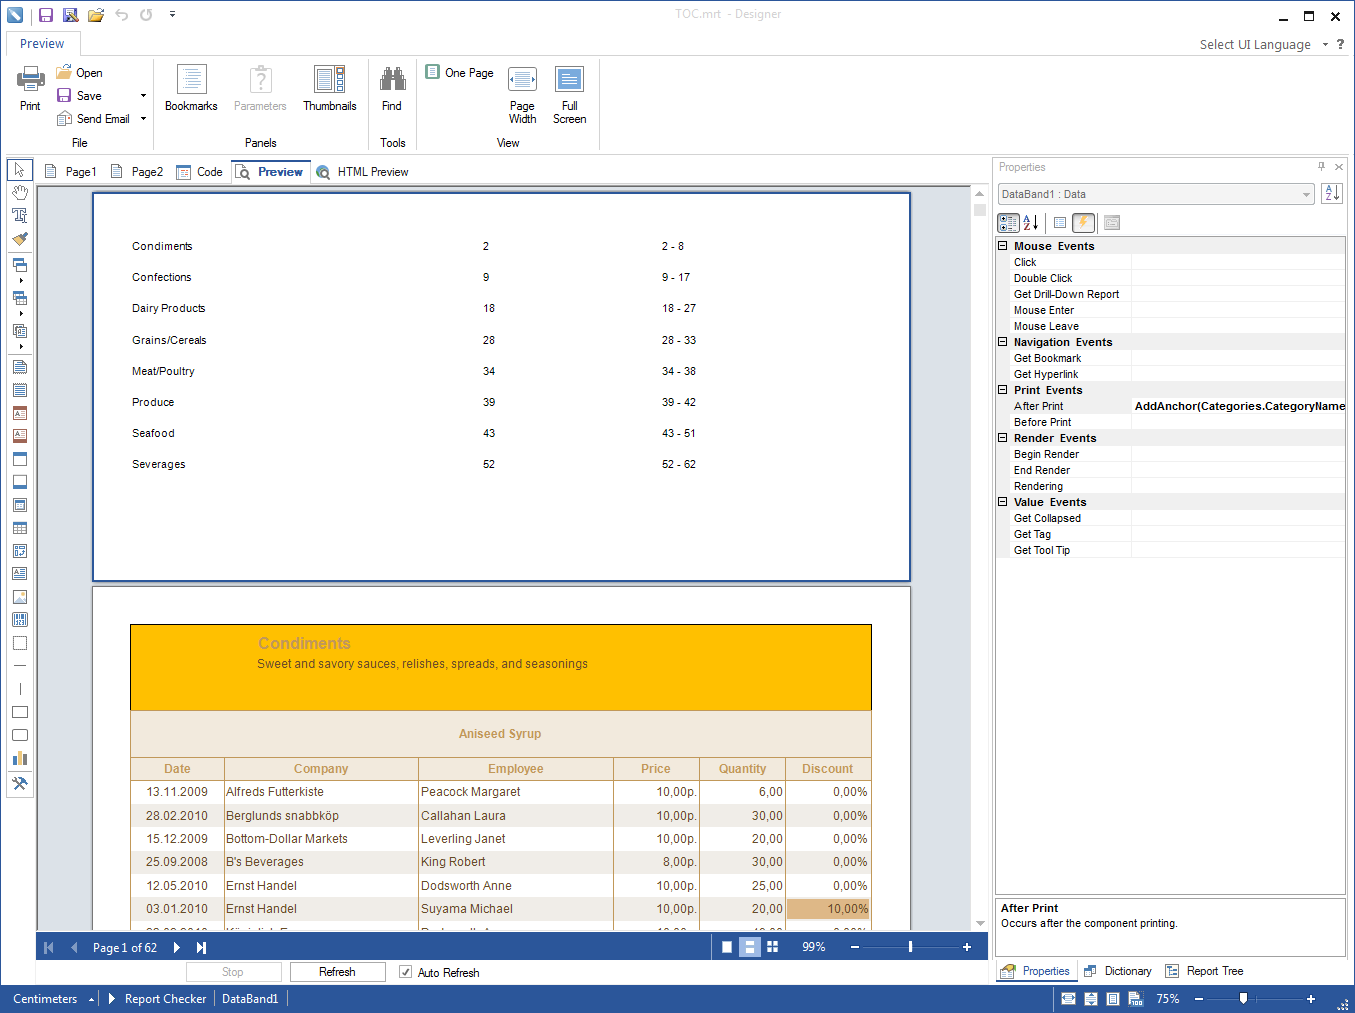This screenshot has height=1013, width=1355.
Task: Open the toolbox settings with the wrench icon
Action: (x=19, y=784)
